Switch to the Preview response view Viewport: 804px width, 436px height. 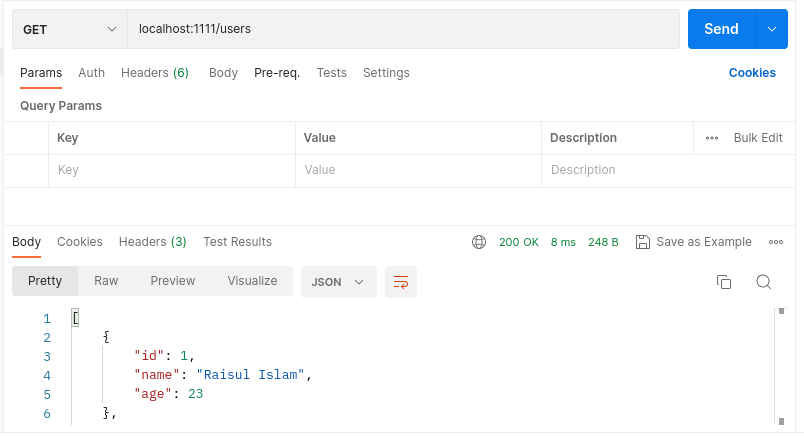coord(173,281)
